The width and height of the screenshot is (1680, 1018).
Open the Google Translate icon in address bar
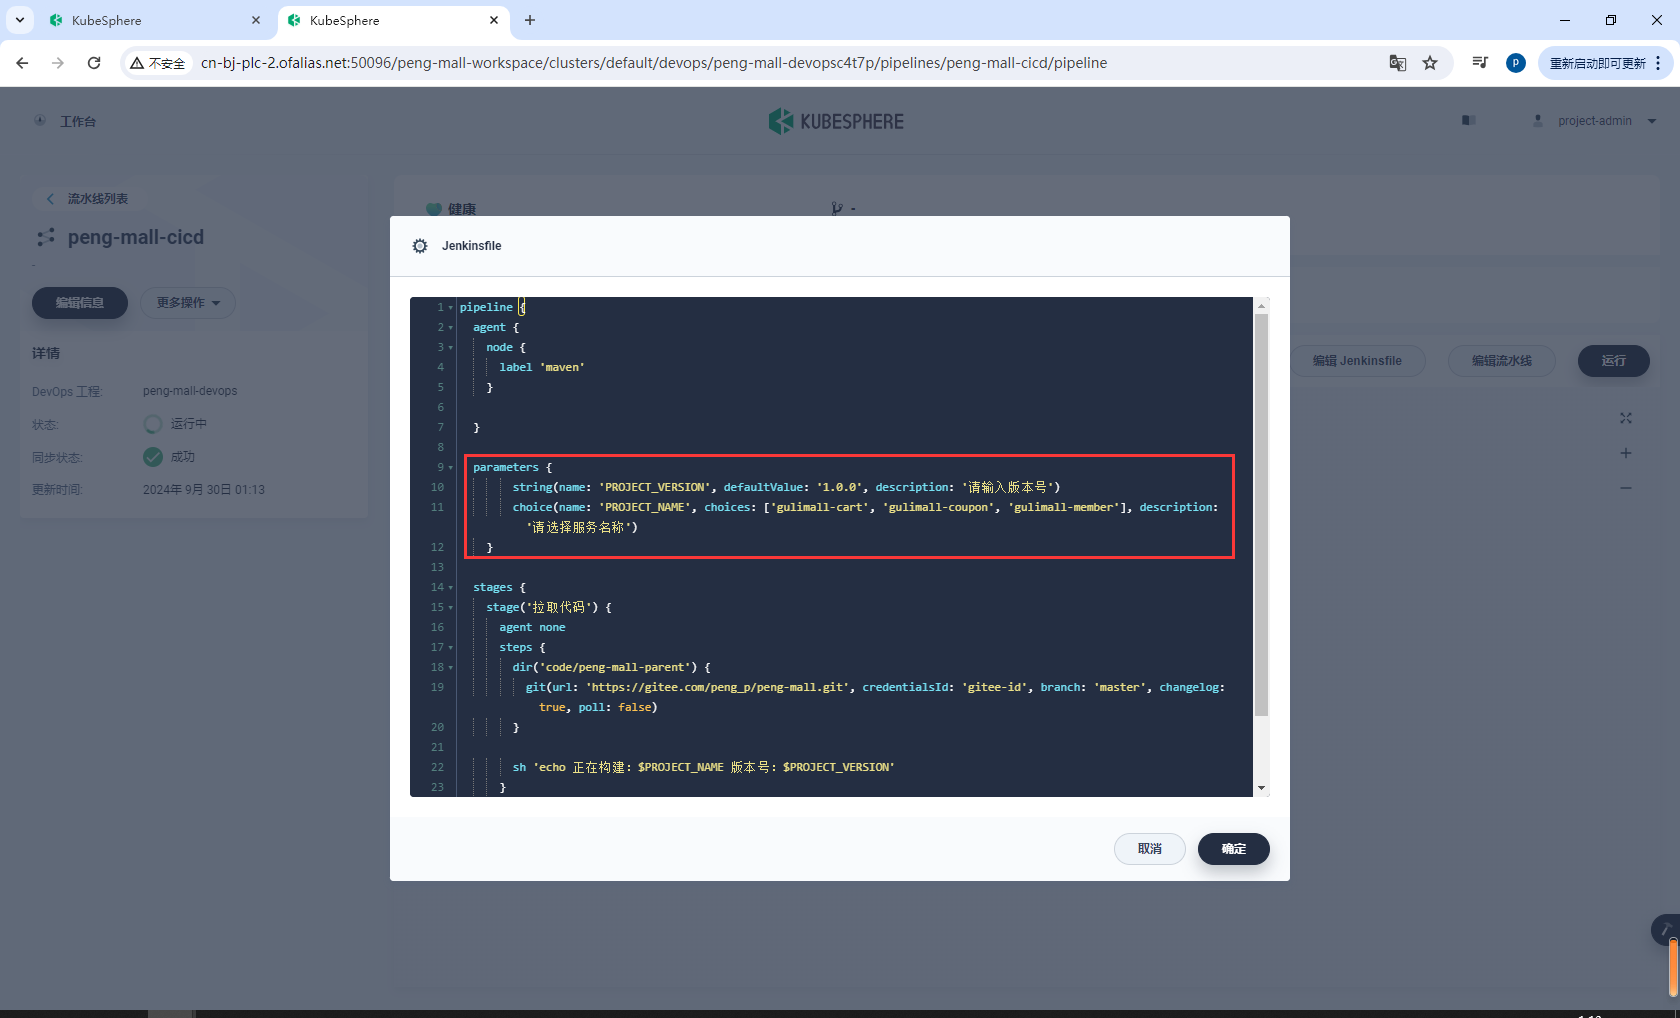tap(1398, 63)
